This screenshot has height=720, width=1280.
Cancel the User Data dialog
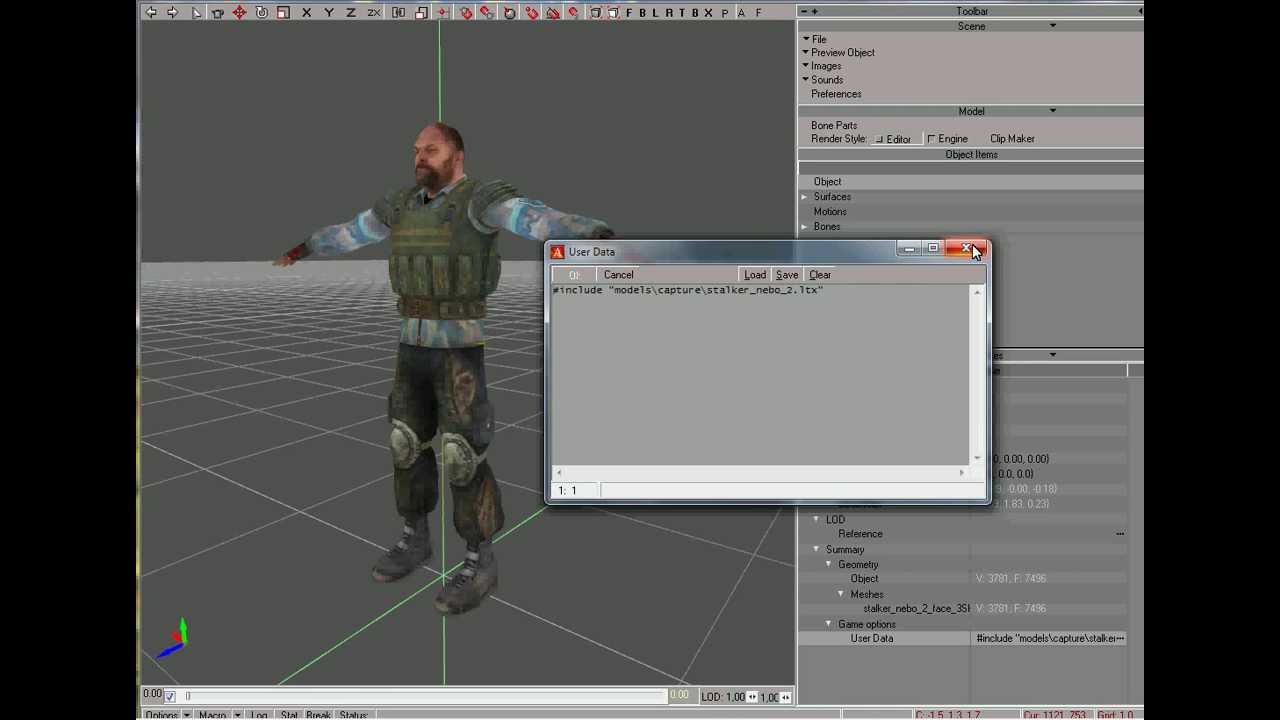(x=618, y=275)
